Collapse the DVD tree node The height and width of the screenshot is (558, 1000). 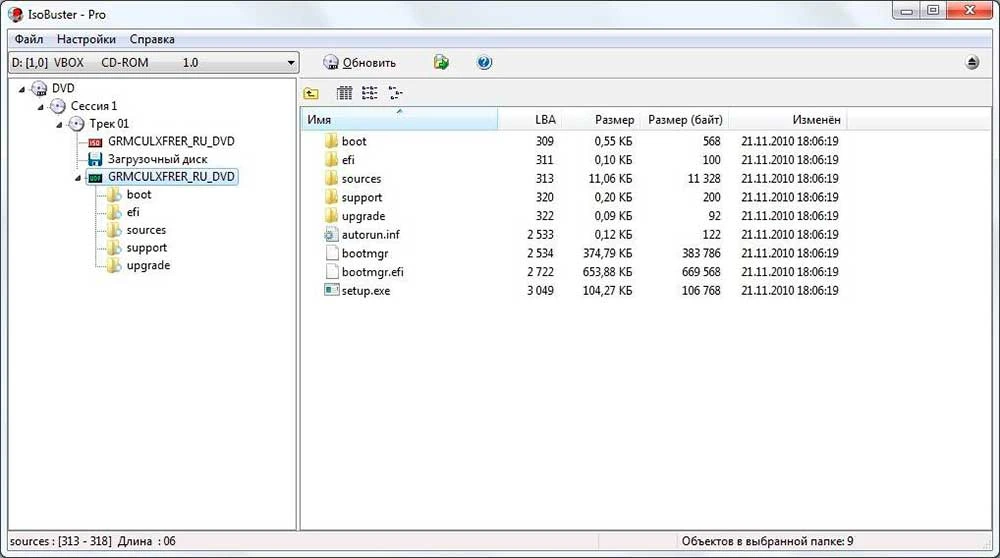pyautogui.click(x=22, y=89)
